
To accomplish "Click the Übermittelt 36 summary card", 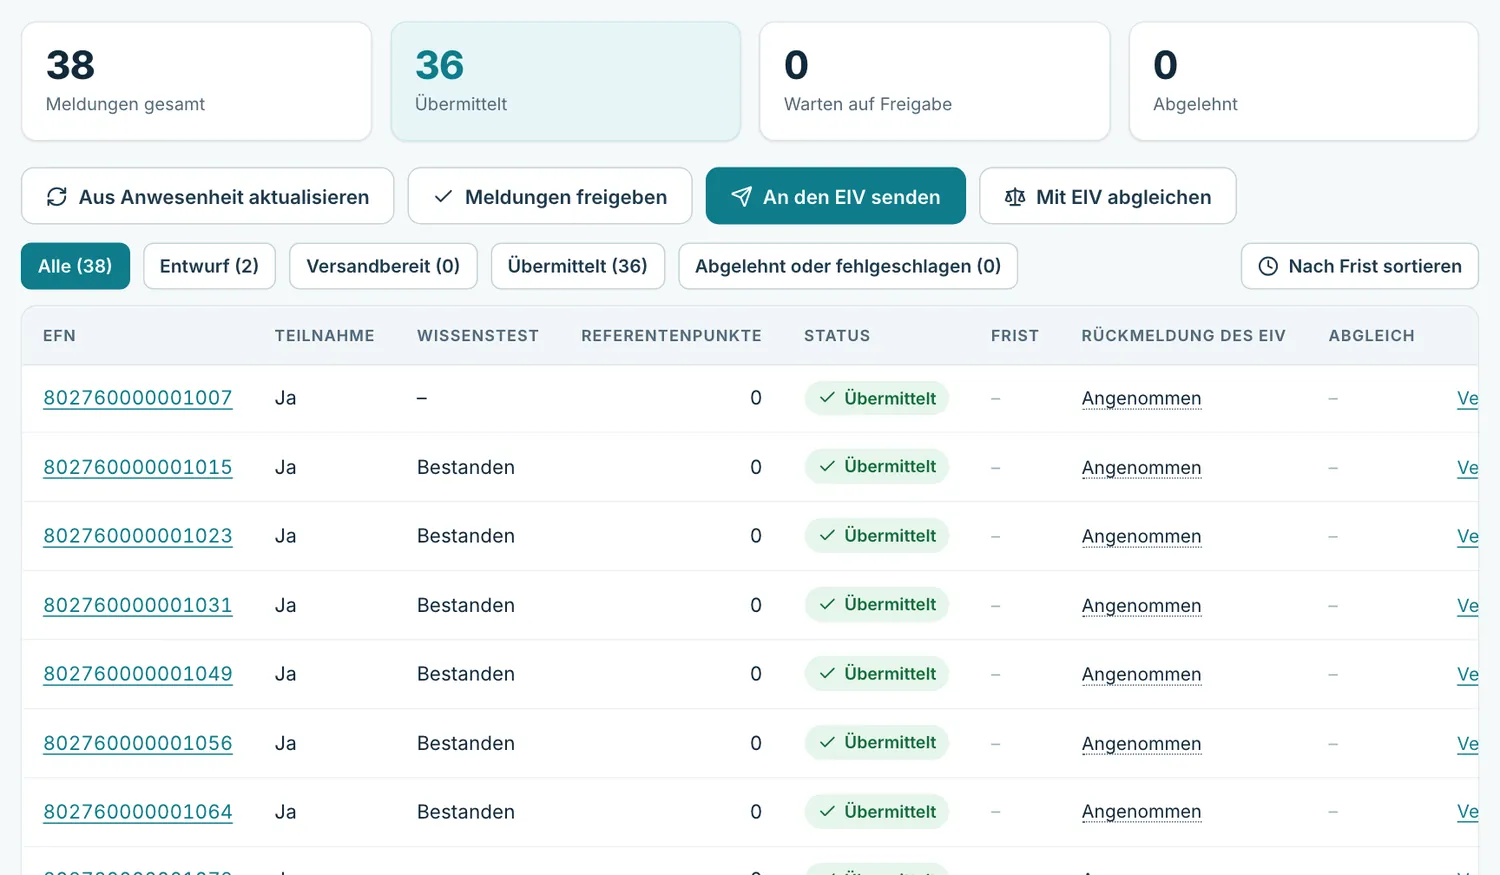I will [566, 81].
